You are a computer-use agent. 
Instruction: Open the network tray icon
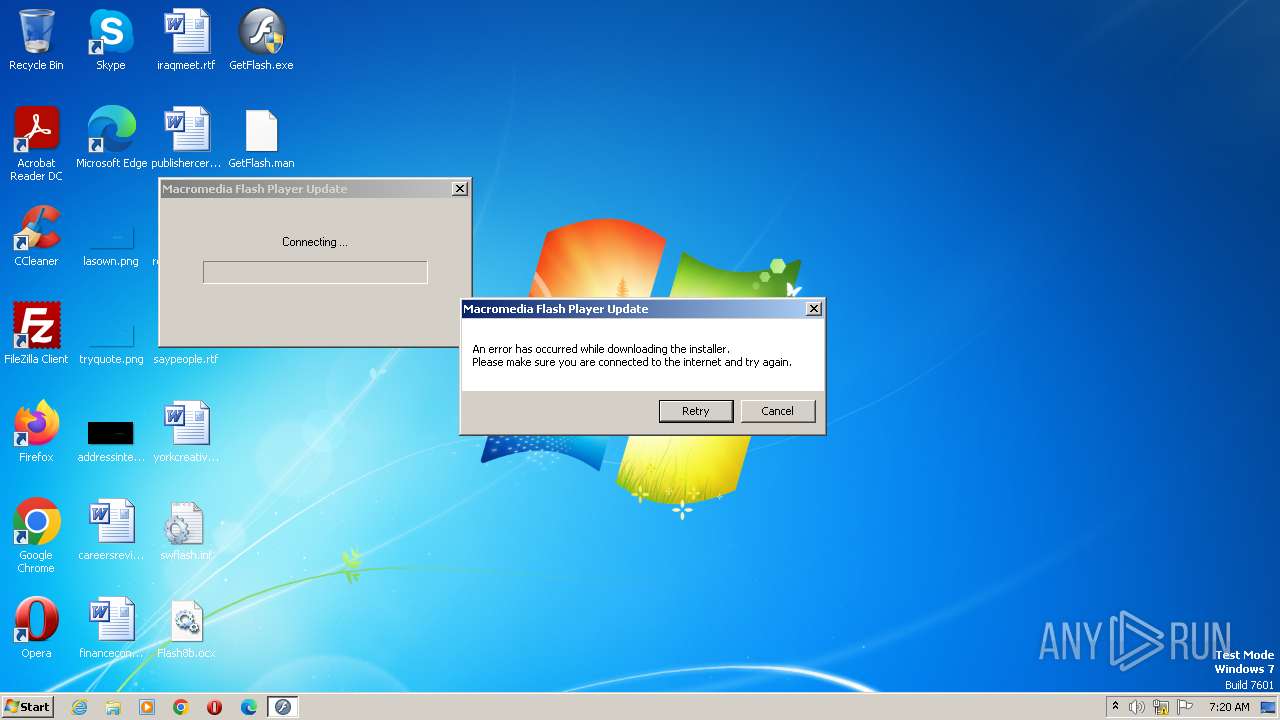(x=1161, y=707)
